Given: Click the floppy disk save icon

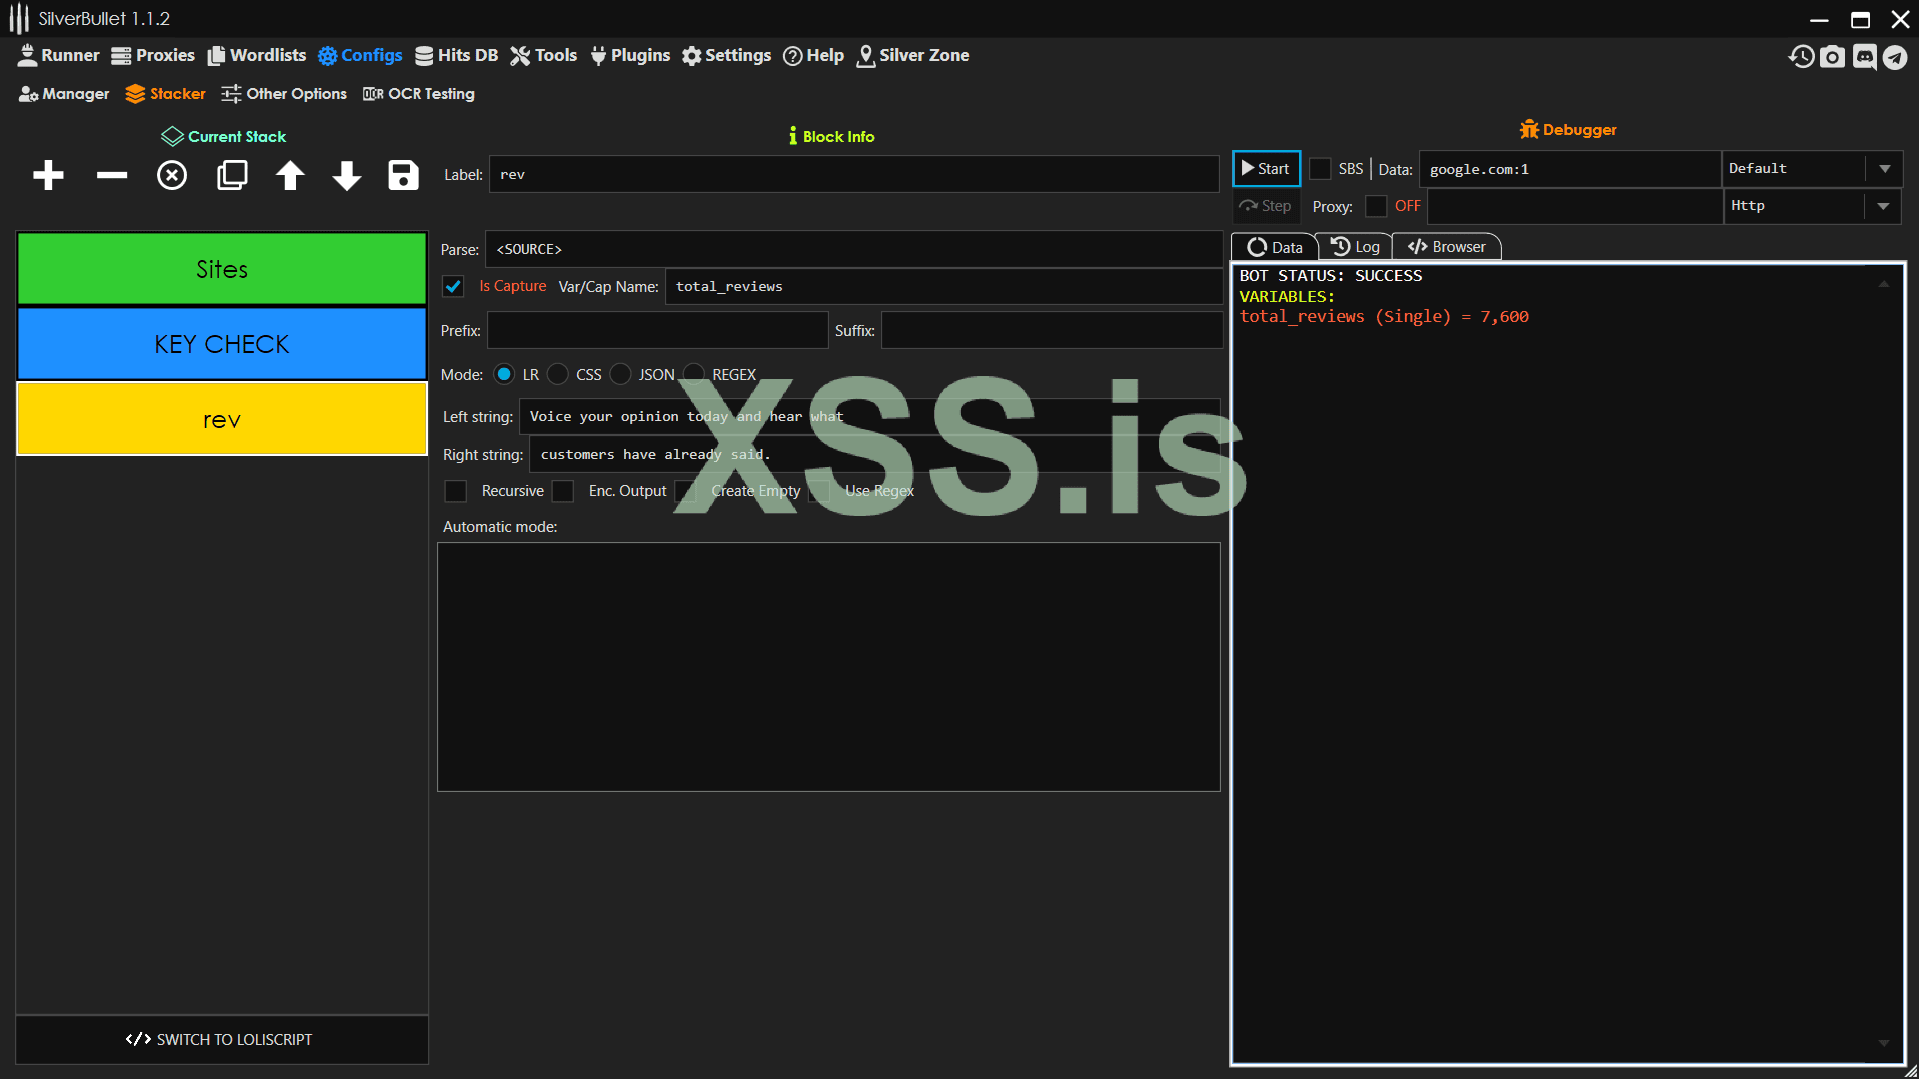Looking at the screenshot, I should (403, 176).
